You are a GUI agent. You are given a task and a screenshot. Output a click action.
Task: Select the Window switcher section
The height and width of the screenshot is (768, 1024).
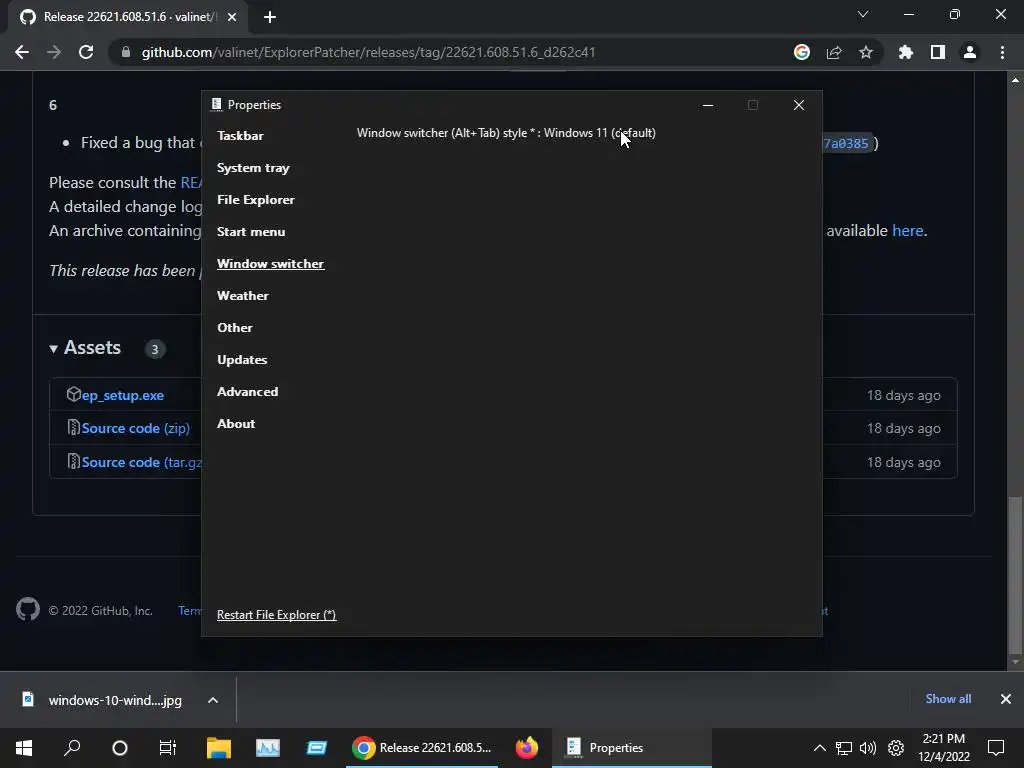(270, 264)
